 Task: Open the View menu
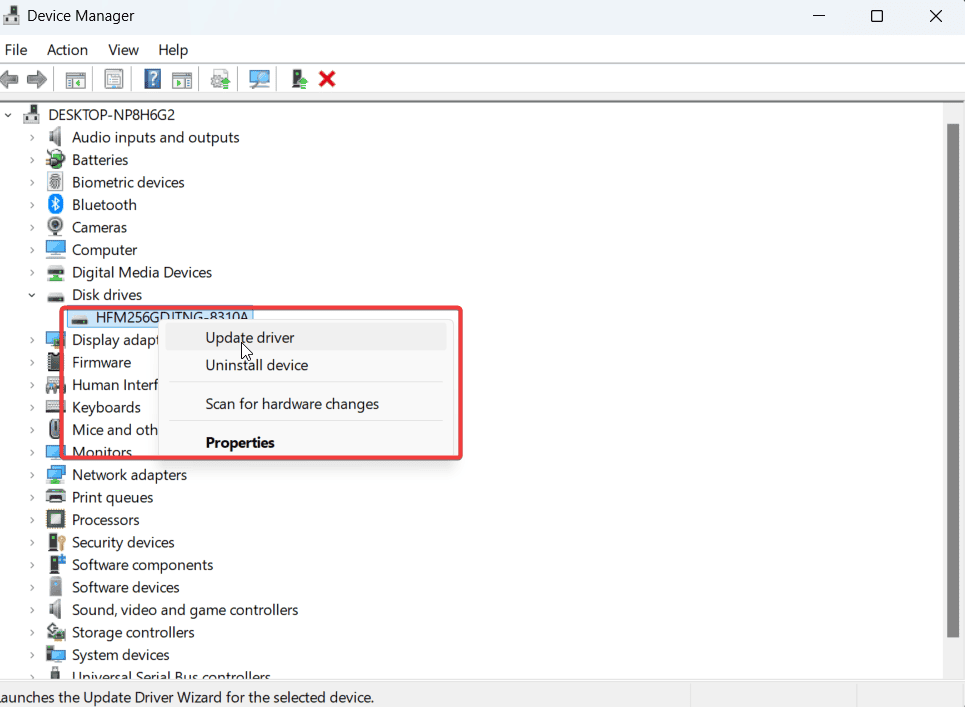(123, 50)
